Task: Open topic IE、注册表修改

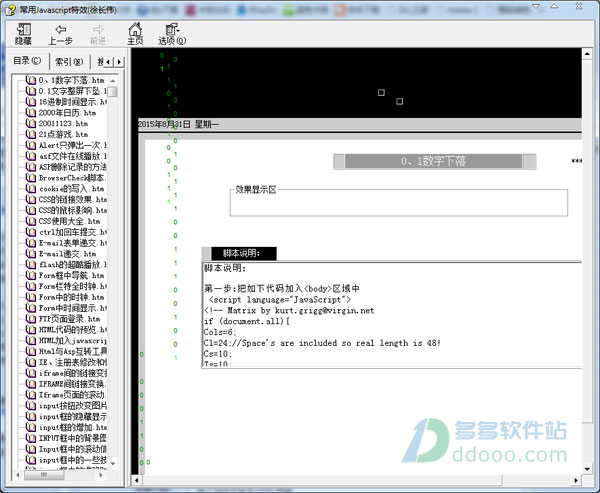Action: (x=73, y=362)
